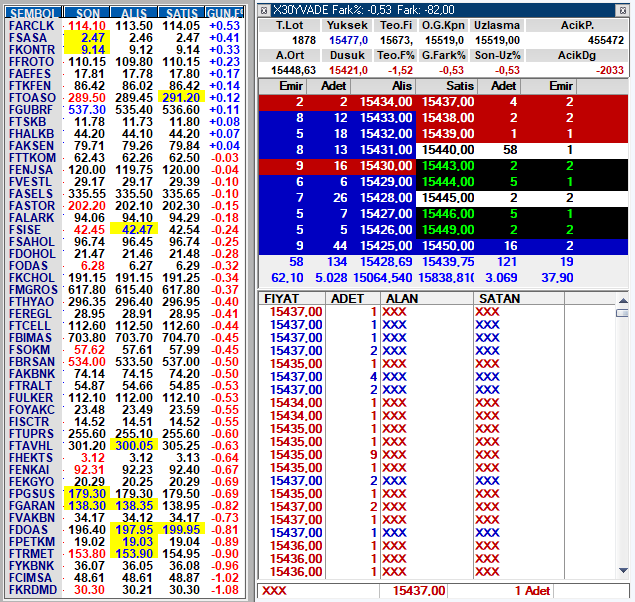Click last trade price 15437,00 in status bar
Screen dimensions: 635x602
[418, 591]
